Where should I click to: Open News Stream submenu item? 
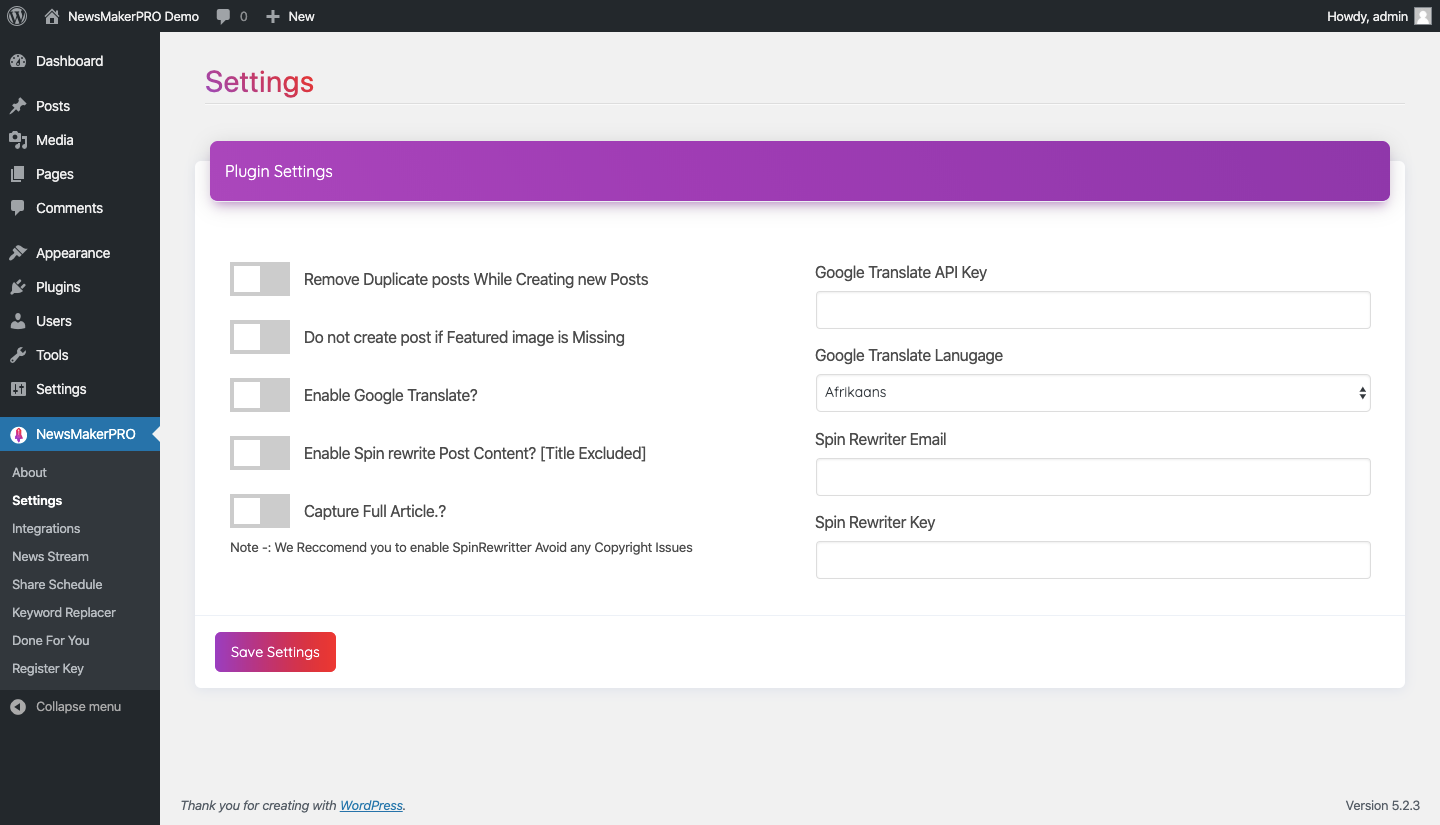tap(50, 556)
